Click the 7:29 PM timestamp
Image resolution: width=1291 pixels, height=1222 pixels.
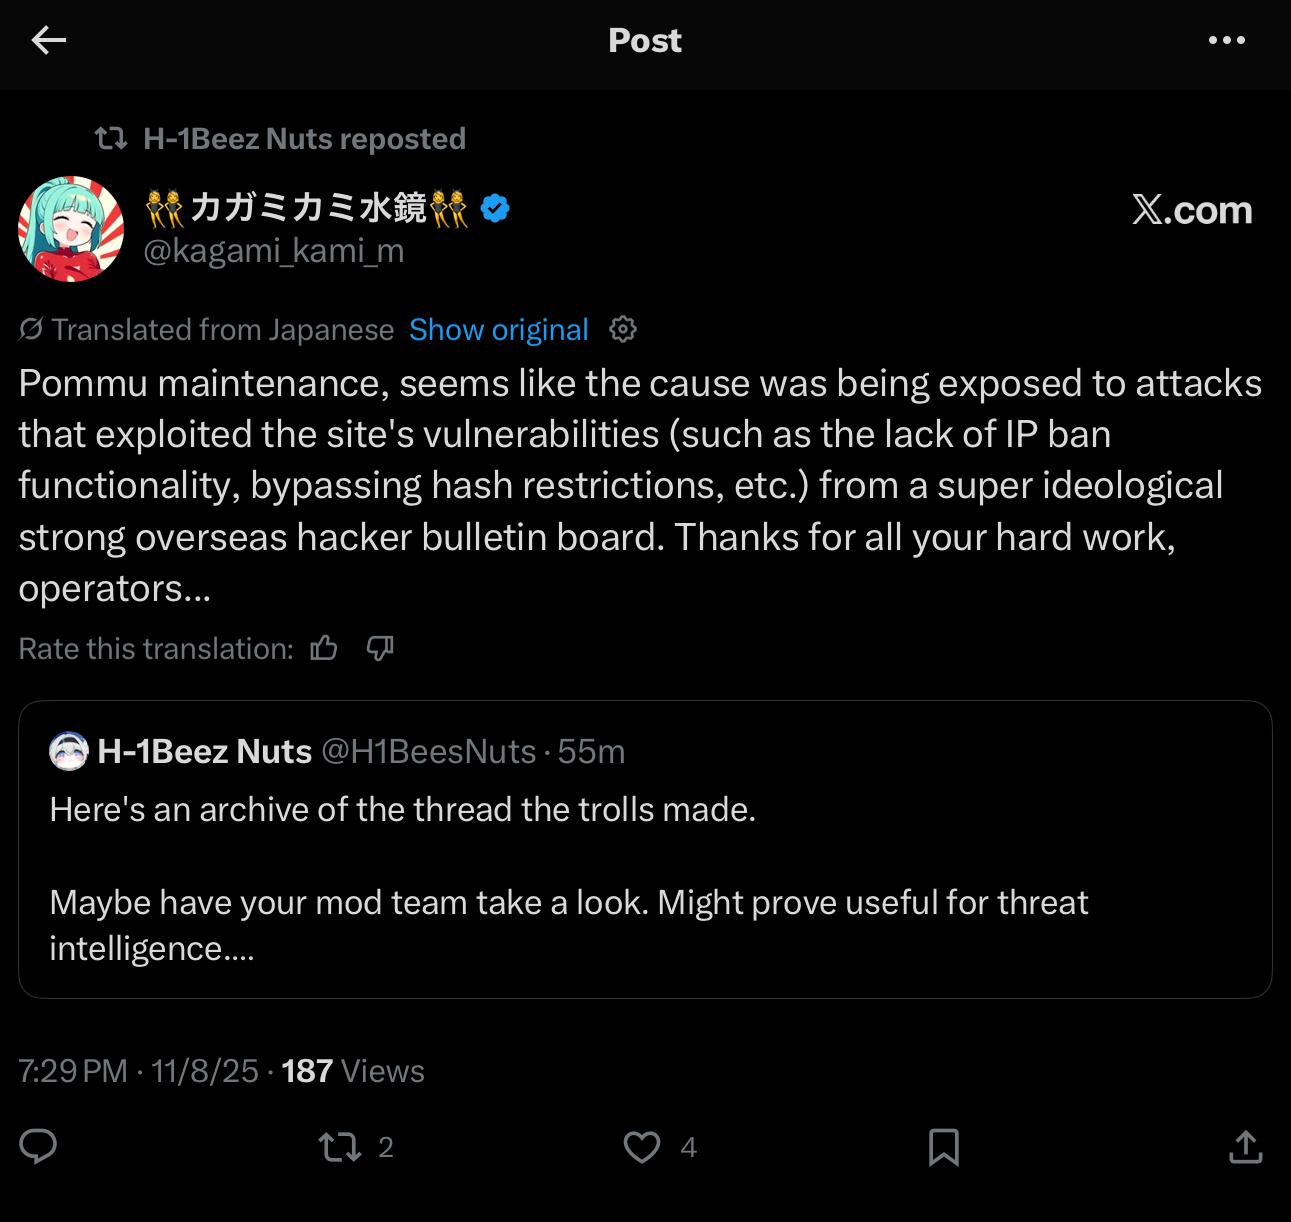click(x=73, y=1071)
